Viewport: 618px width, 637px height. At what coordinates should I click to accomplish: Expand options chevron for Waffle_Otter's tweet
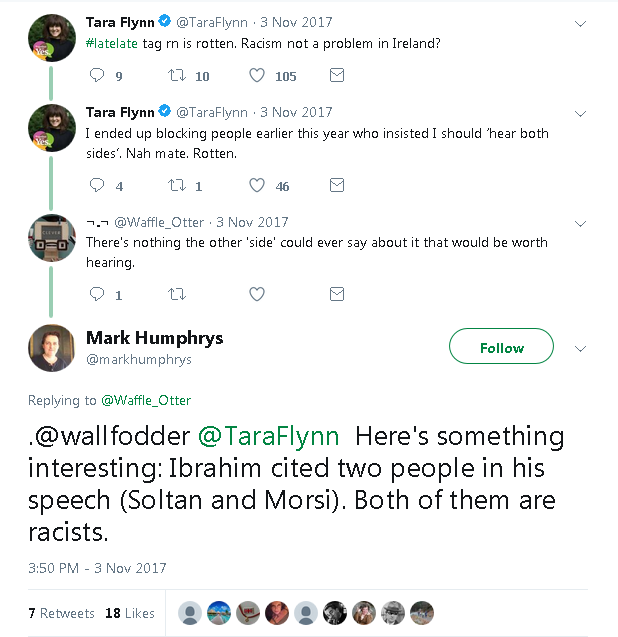[x=581, y=222]
